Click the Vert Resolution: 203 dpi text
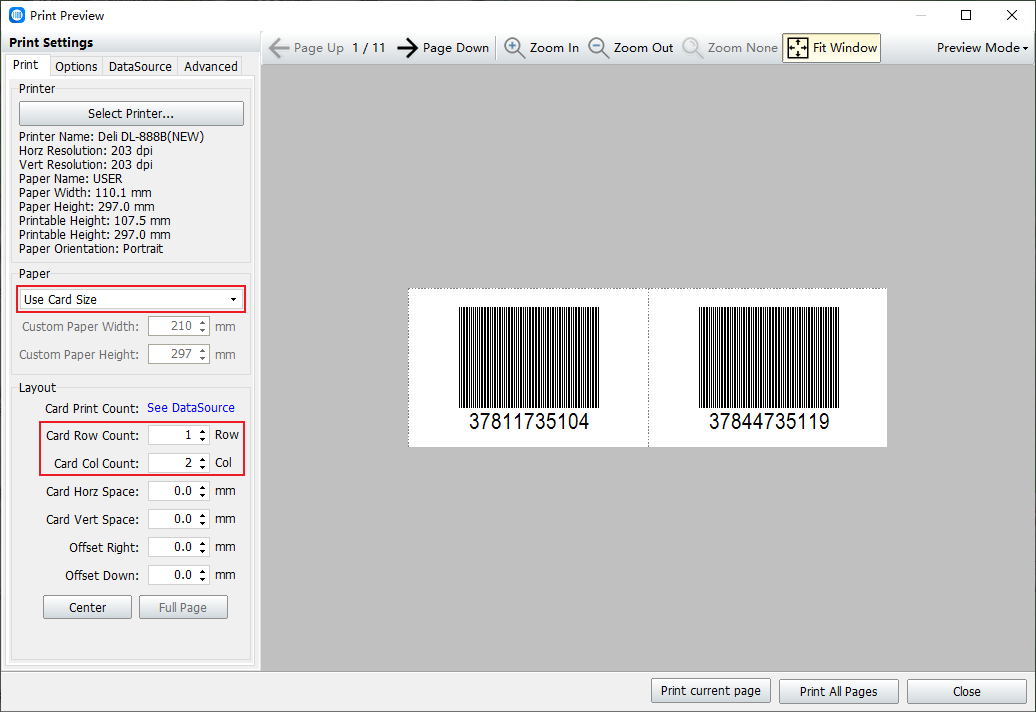The width and height of the screenshot is (1036, 712). pos(86,164)
